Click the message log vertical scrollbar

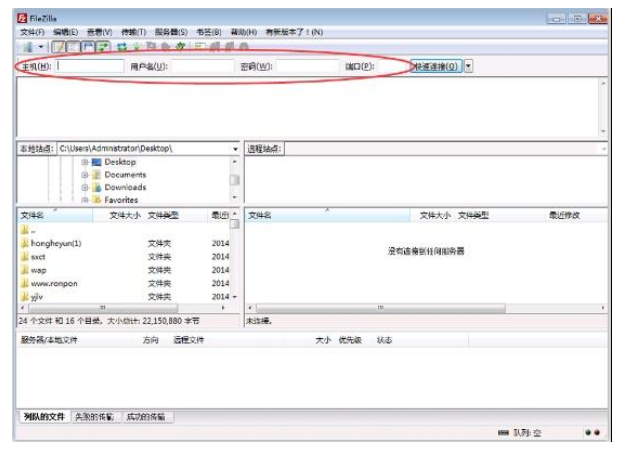[x=603, y=107]
